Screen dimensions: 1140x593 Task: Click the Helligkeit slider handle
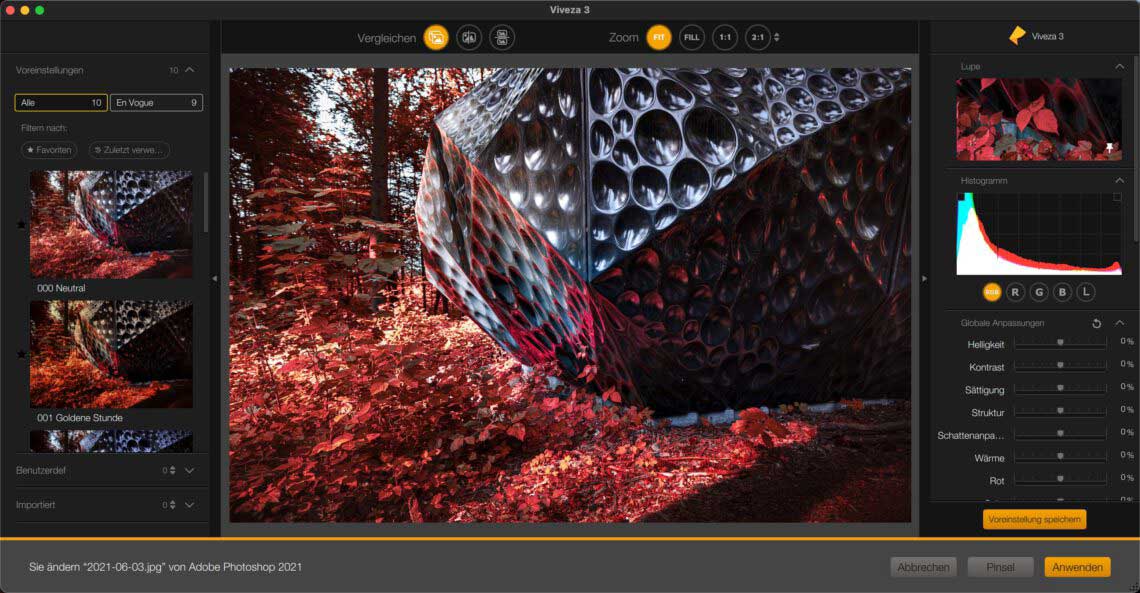(x=1060, y=342)
